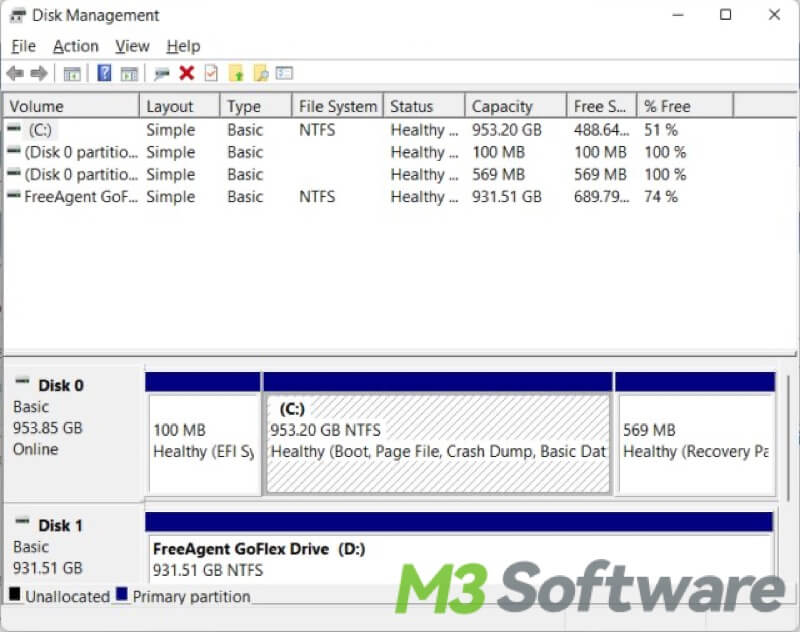Viewport: 800px width, 632px height.
Task: Close the Disk Management window
Action: tap(774, 15)
